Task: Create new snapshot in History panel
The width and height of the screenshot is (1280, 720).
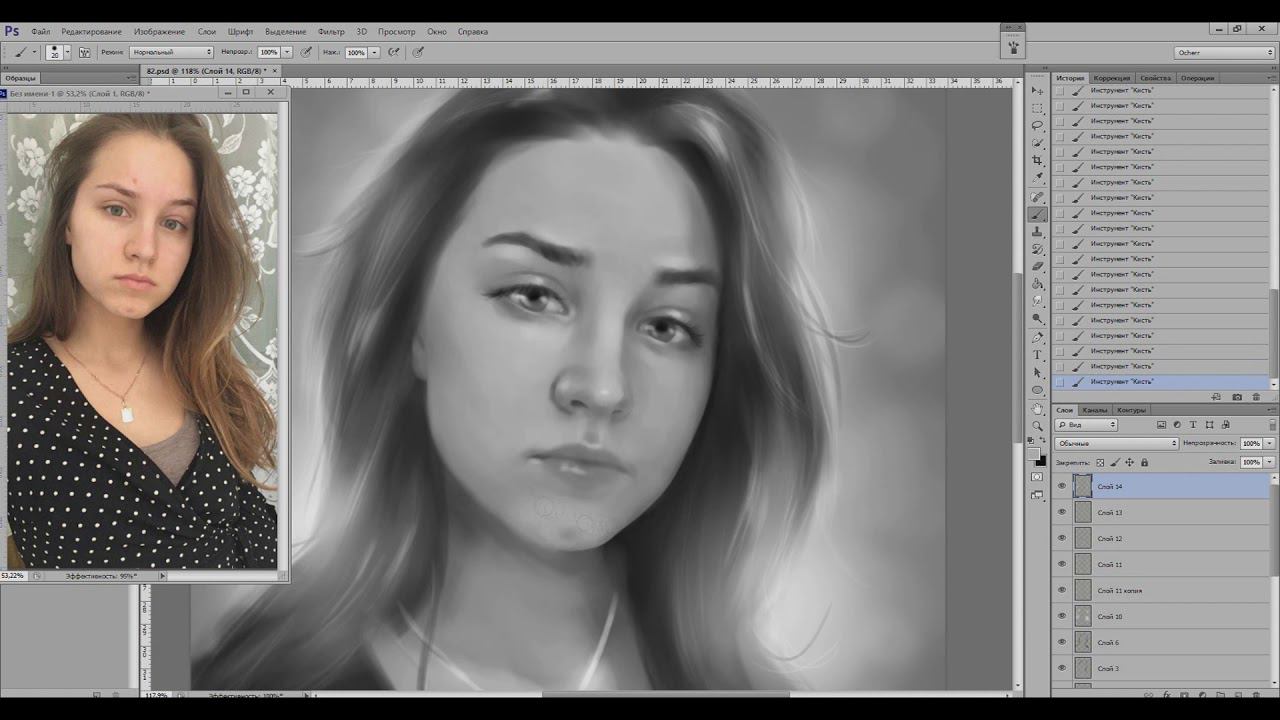Action: 1237,397
